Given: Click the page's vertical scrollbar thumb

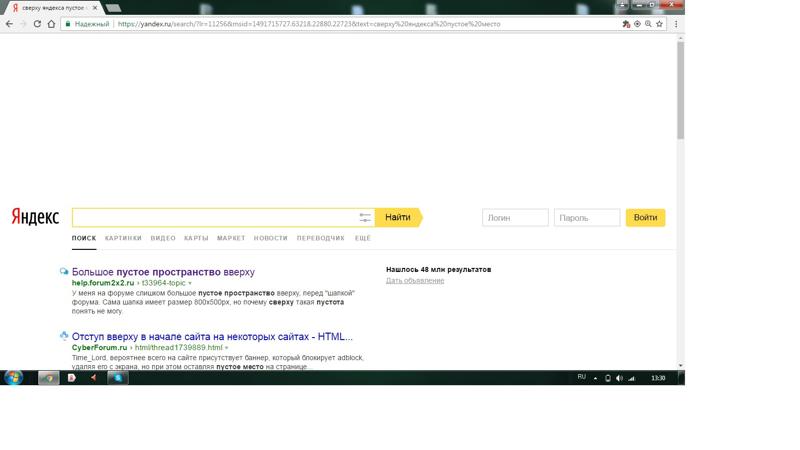Looking at the screenshot, I should (681, 90).
